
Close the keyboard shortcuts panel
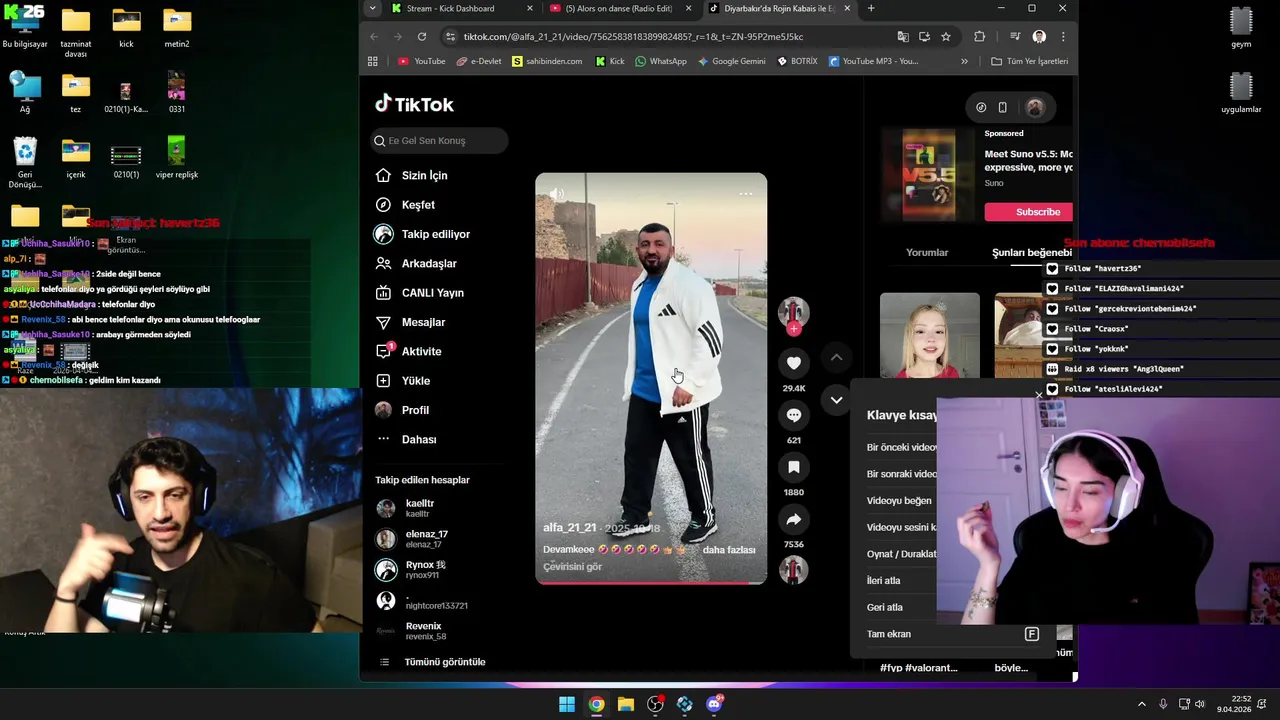1038,396
